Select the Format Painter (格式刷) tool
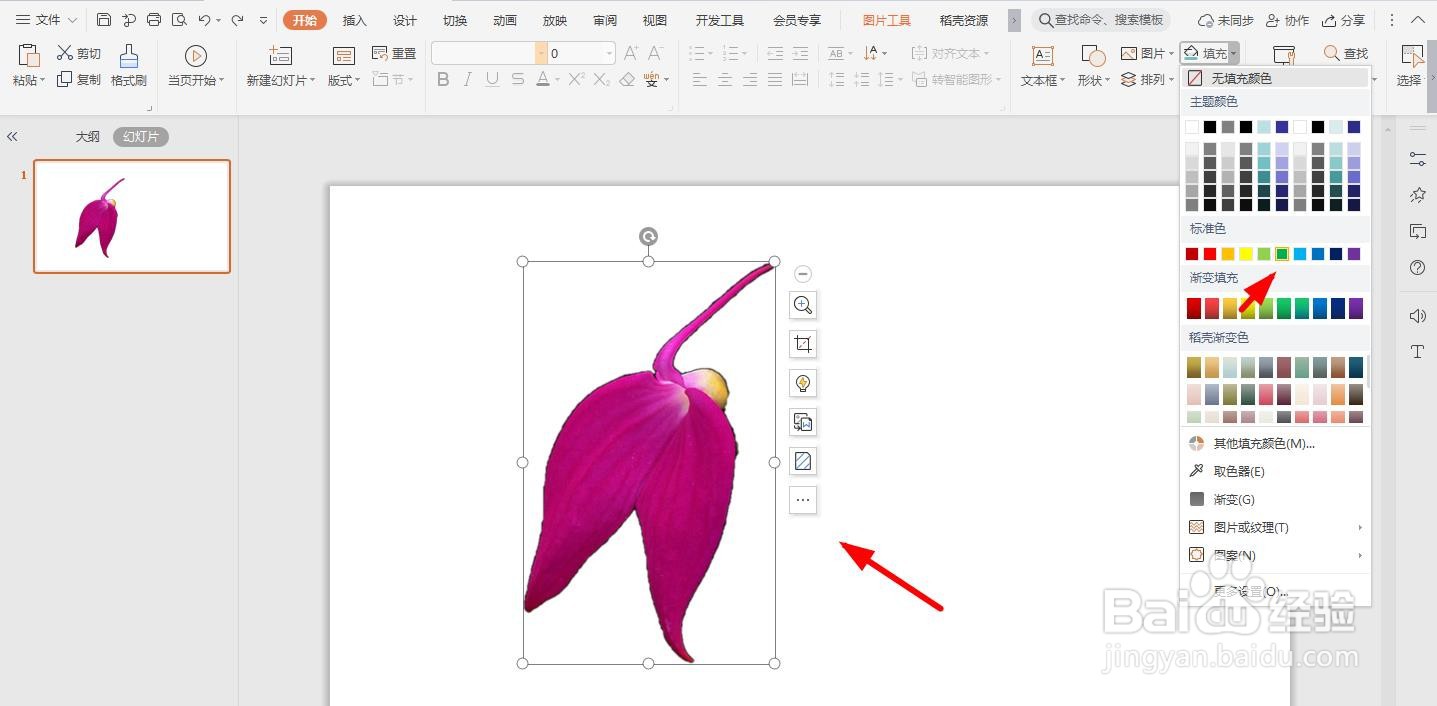The width and height of the screenshot is (1437, 706). tap(129, 66)
